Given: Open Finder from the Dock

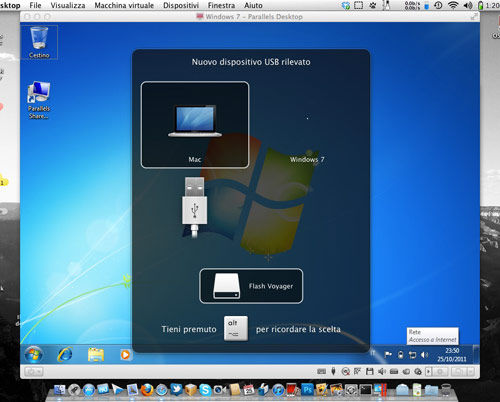Looking at the screenshot, I should [59, 390].
